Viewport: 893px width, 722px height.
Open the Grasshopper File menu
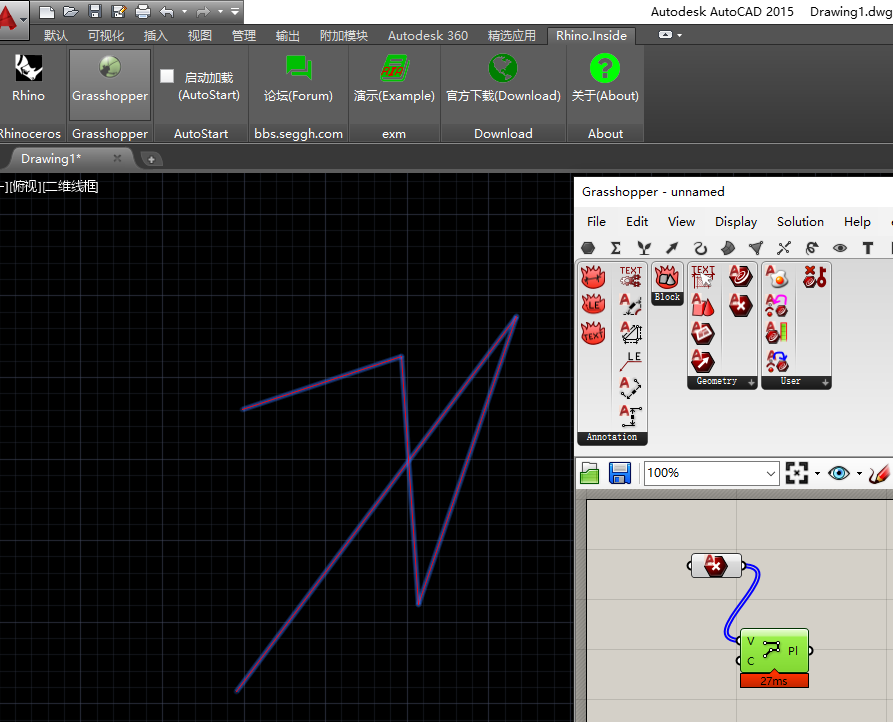(596, 221)
